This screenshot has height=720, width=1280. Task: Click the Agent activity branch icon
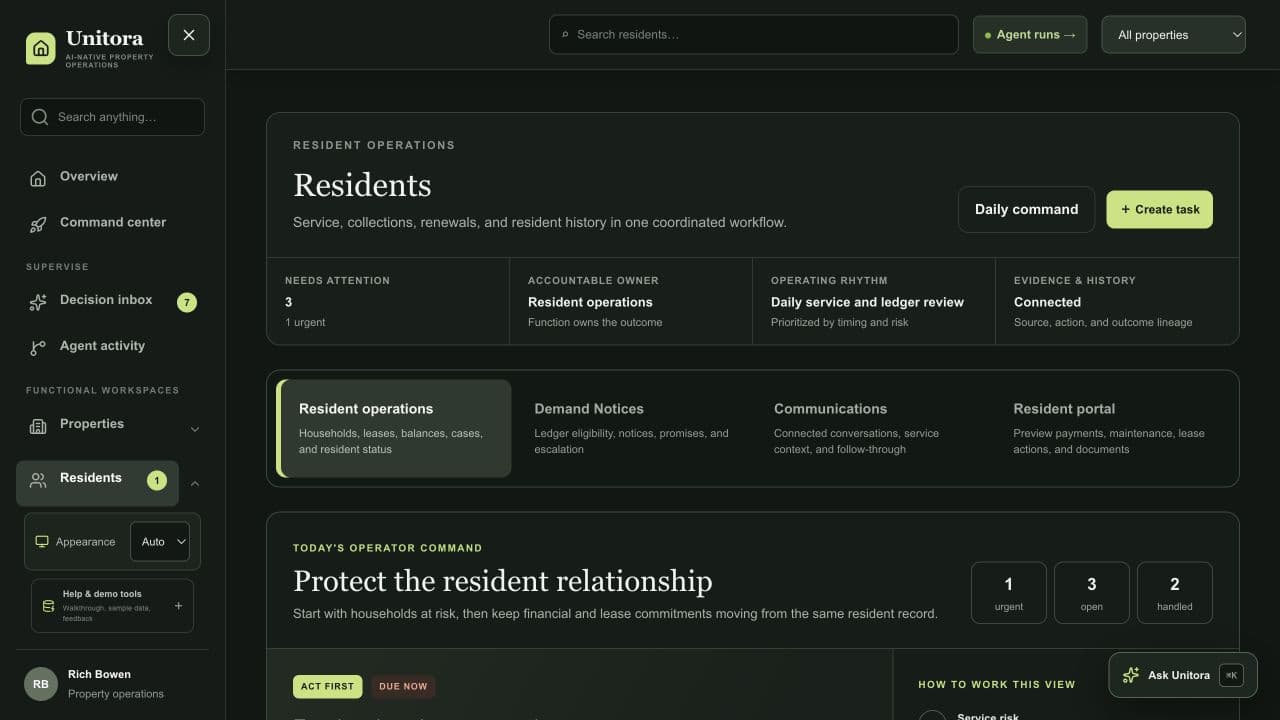point(38,347)
